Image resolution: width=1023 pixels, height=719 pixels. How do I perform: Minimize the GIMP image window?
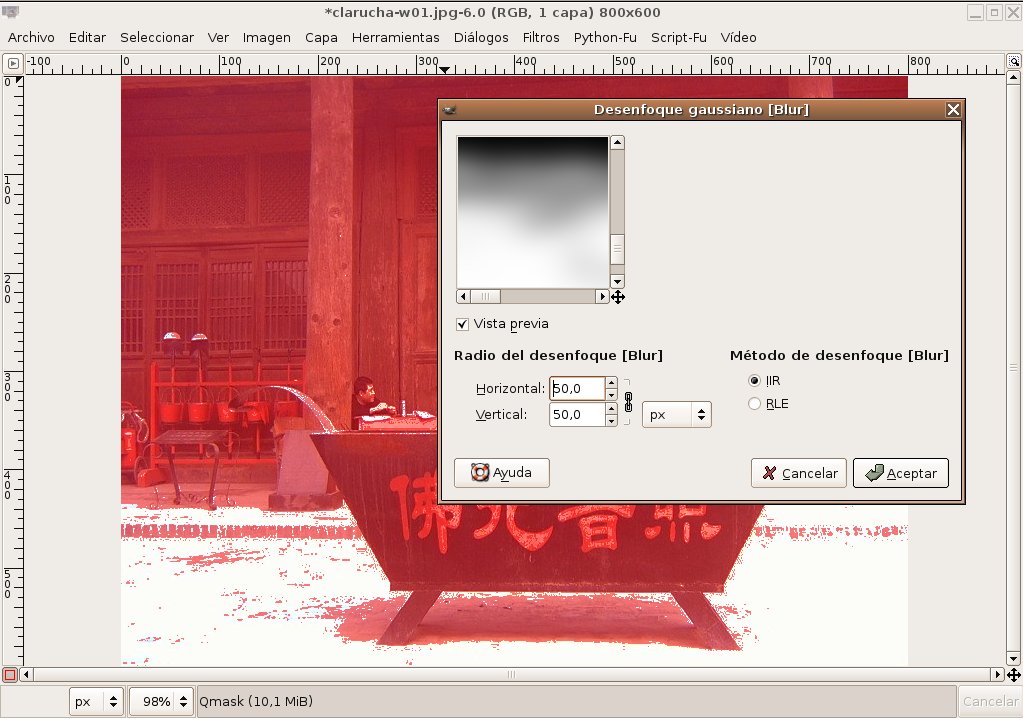pos(975,12)
